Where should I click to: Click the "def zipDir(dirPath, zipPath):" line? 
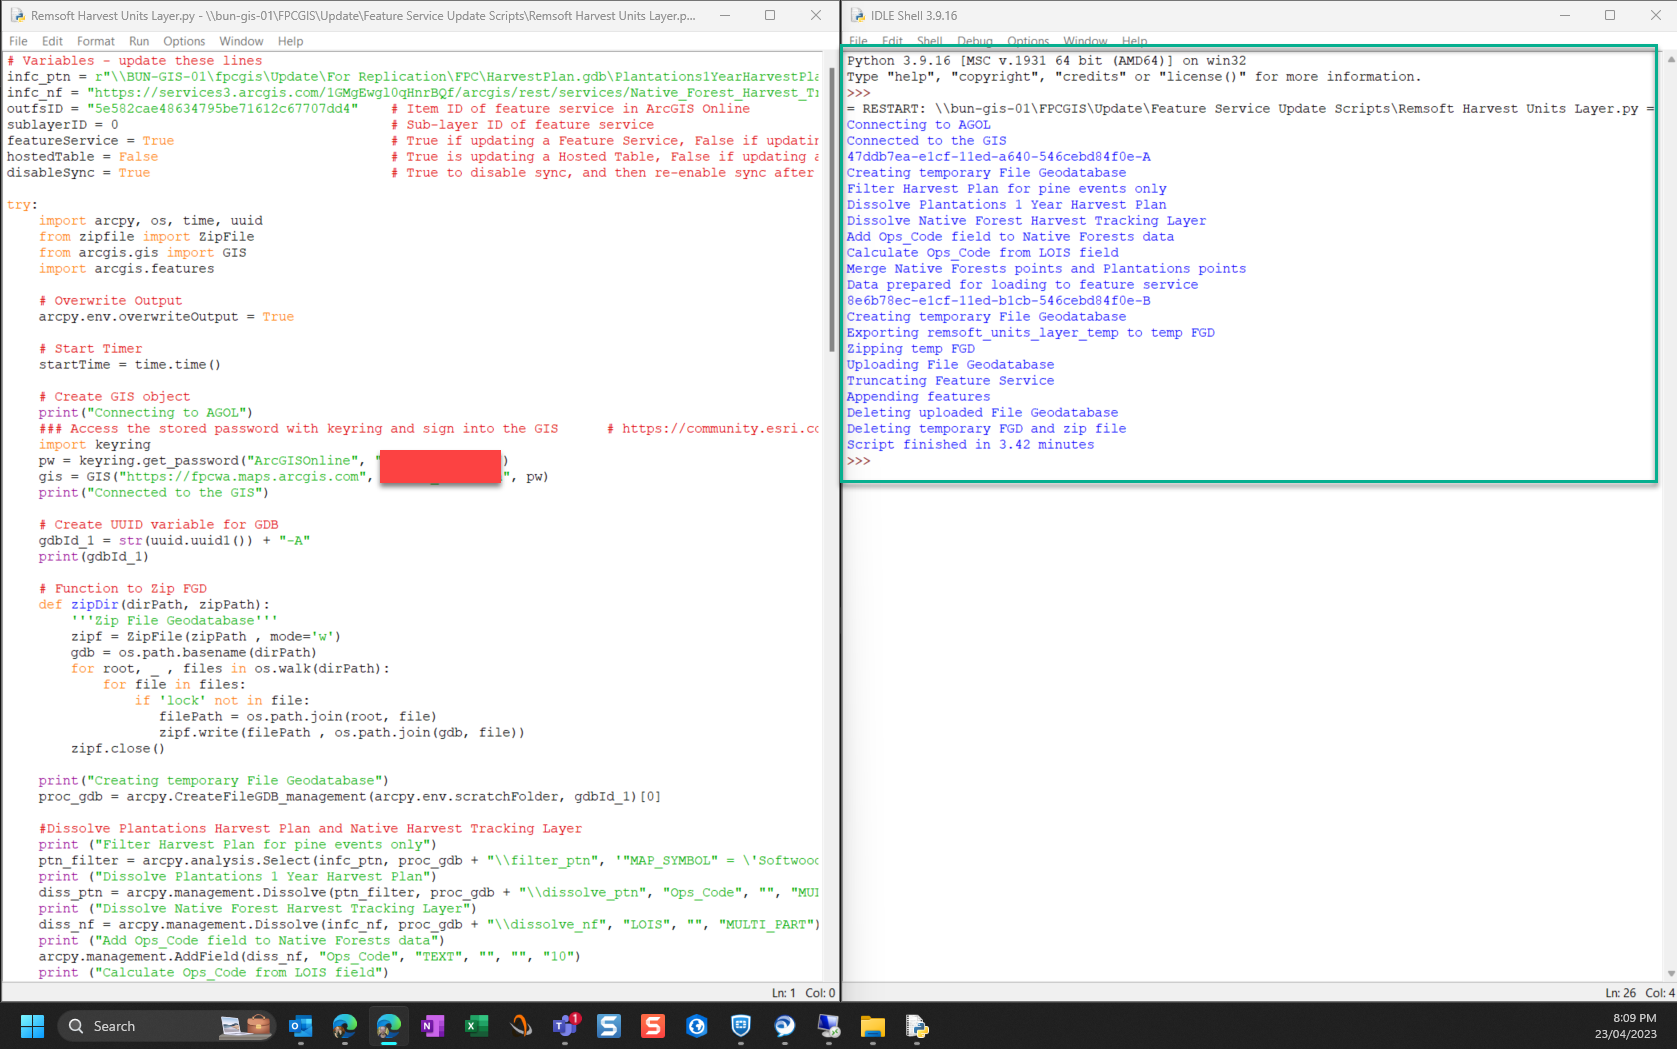tap(154, 605)
